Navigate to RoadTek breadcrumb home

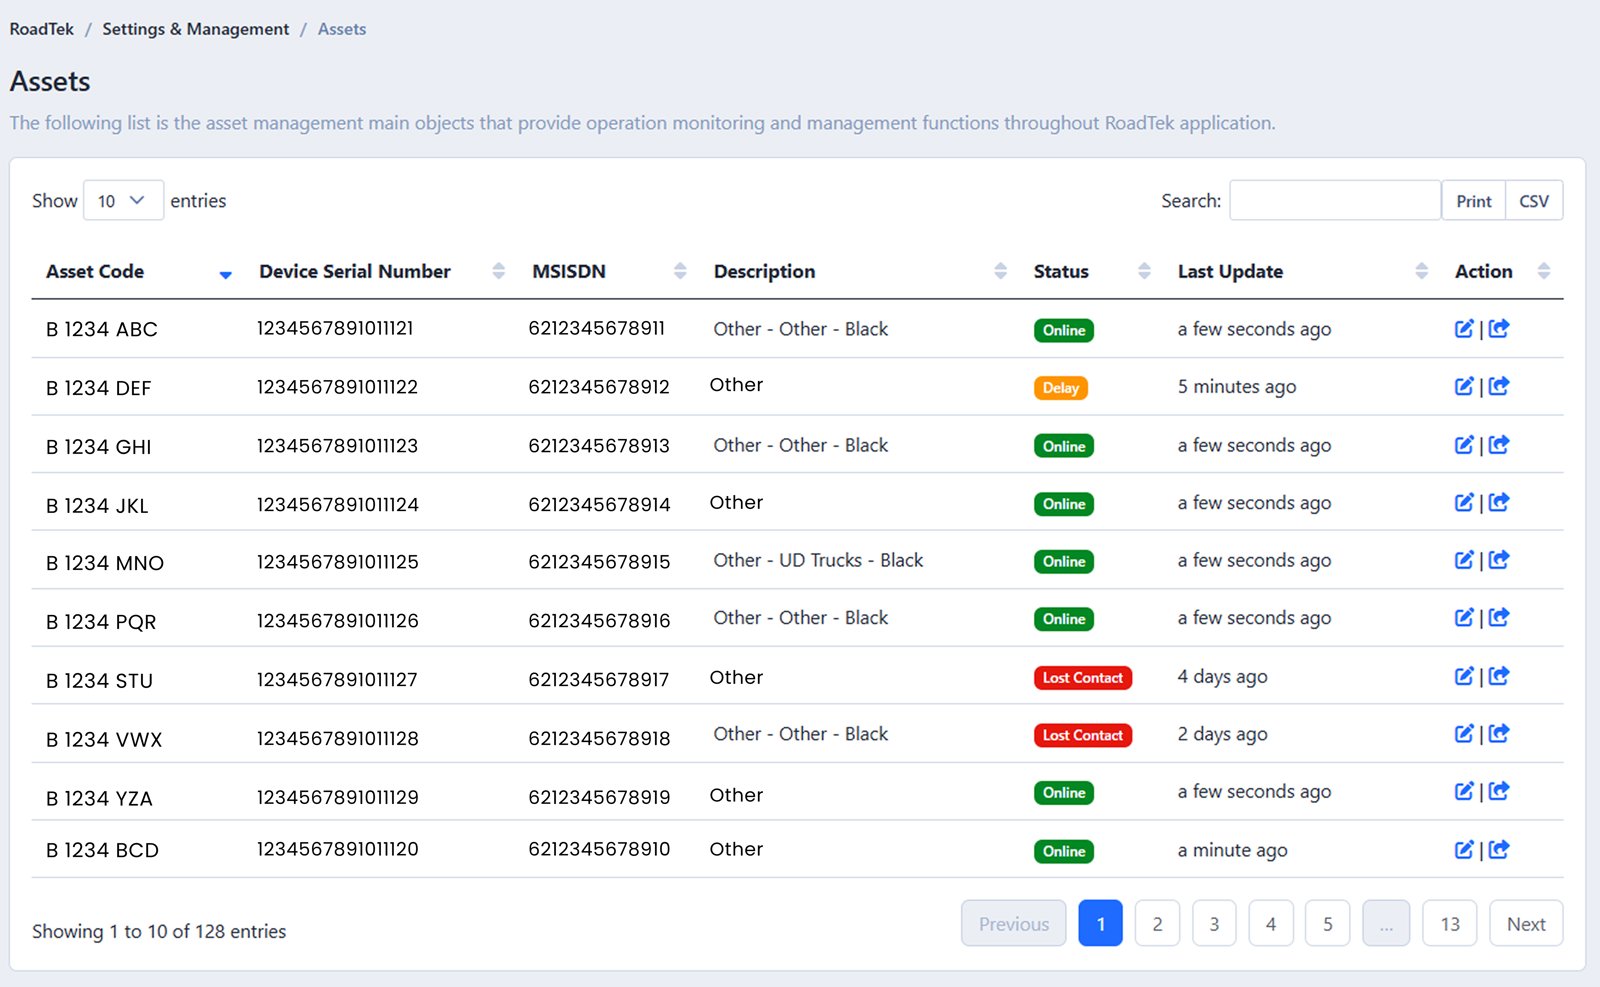tap(41, 29)
